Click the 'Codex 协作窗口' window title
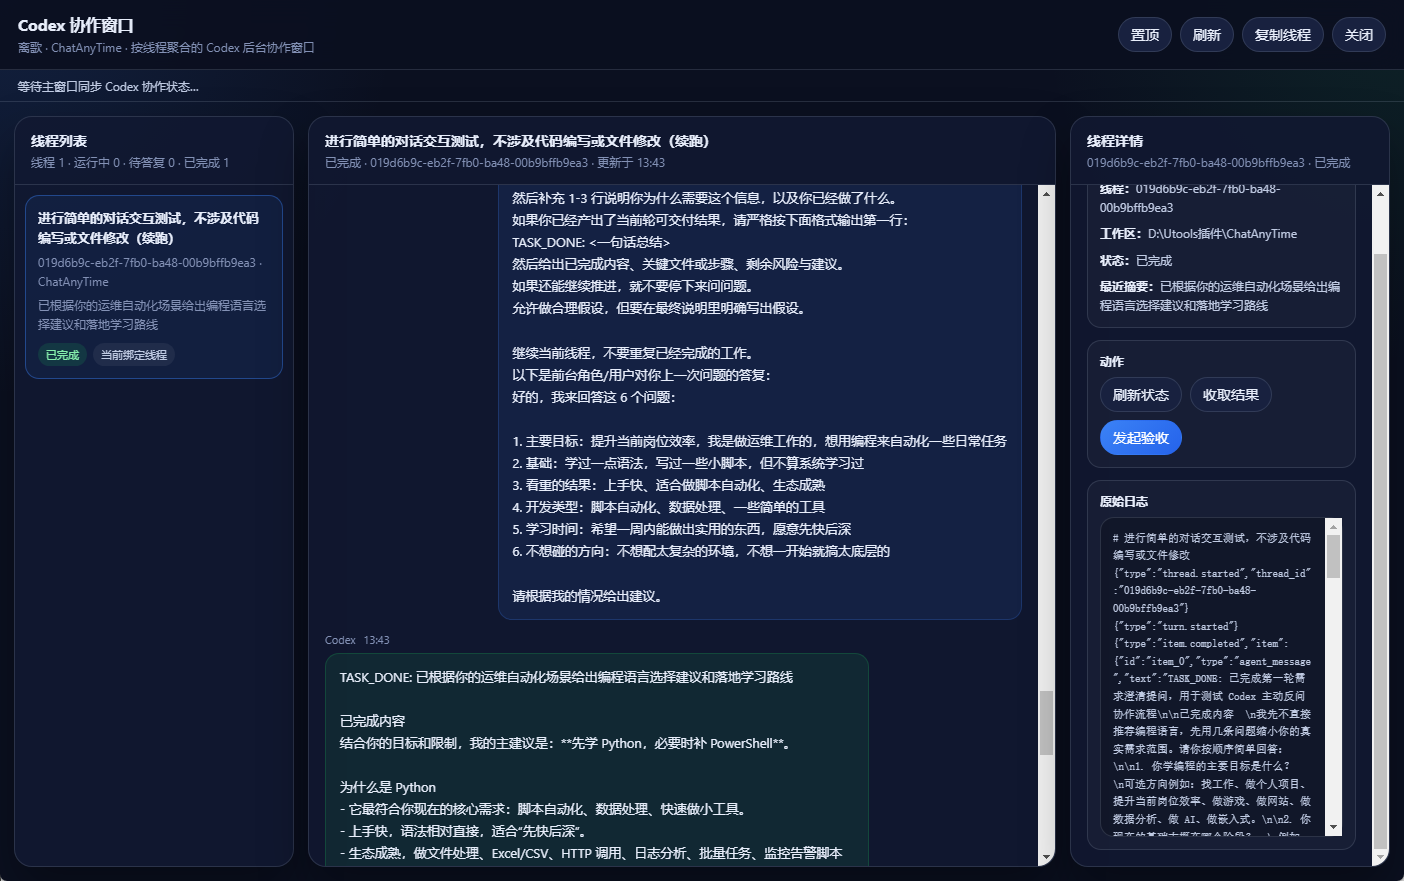1404x881 pixels. [76, 26]
